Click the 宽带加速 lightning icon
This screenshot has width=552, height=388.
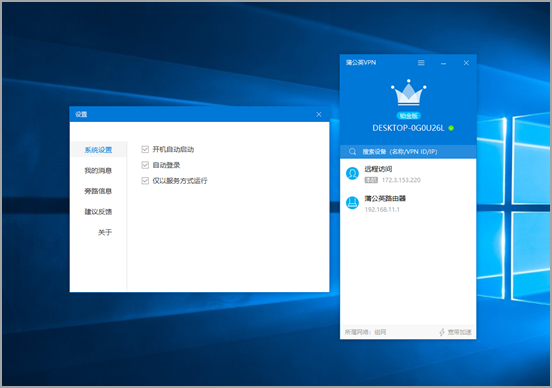tap(442, 332)
